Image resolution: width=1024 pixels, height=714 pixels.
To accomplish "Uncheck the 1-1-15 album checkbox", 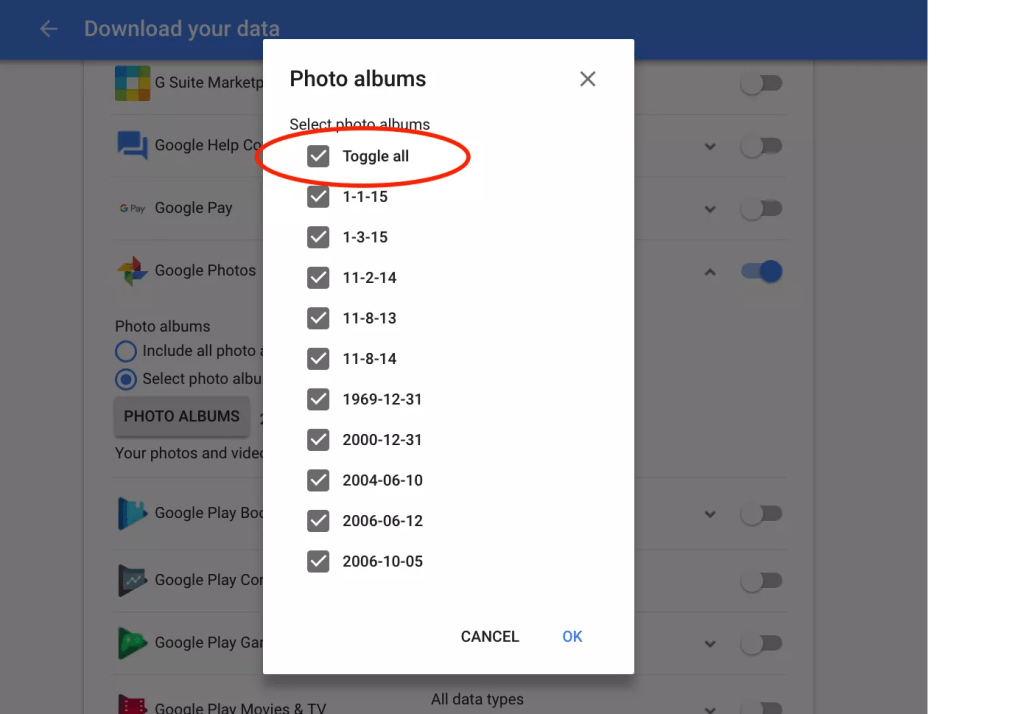I will coord(318,197).
